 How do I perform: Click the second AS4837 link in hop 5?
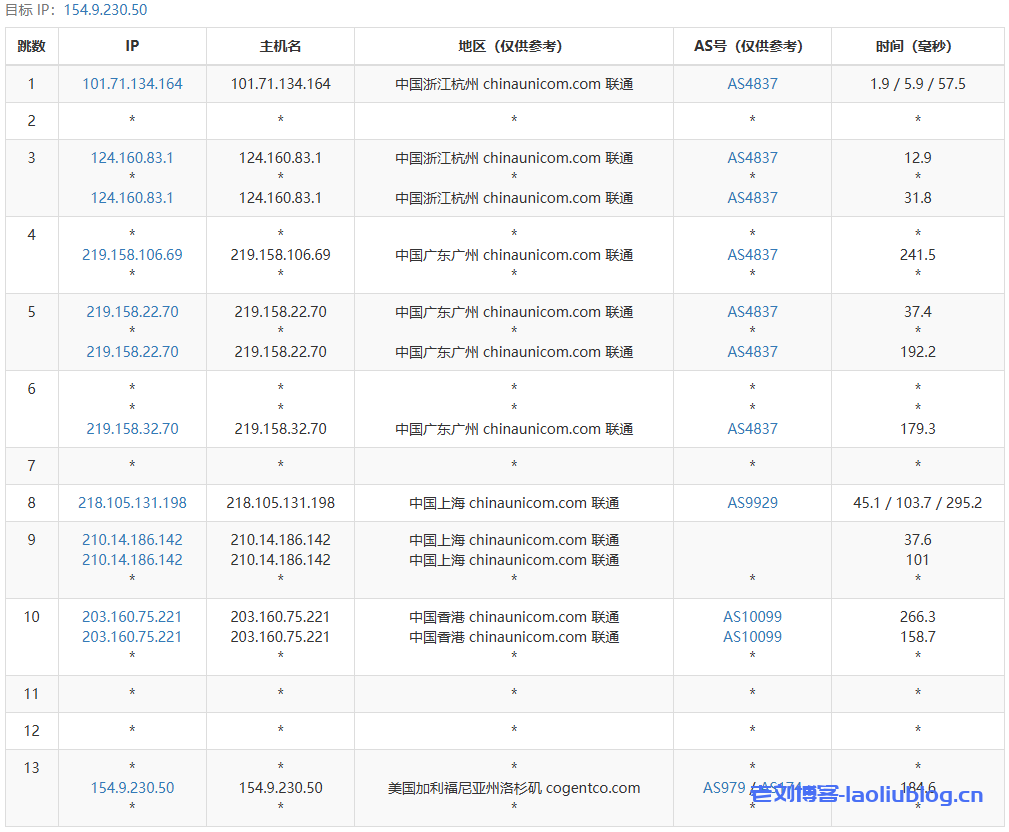click(752, 351)
